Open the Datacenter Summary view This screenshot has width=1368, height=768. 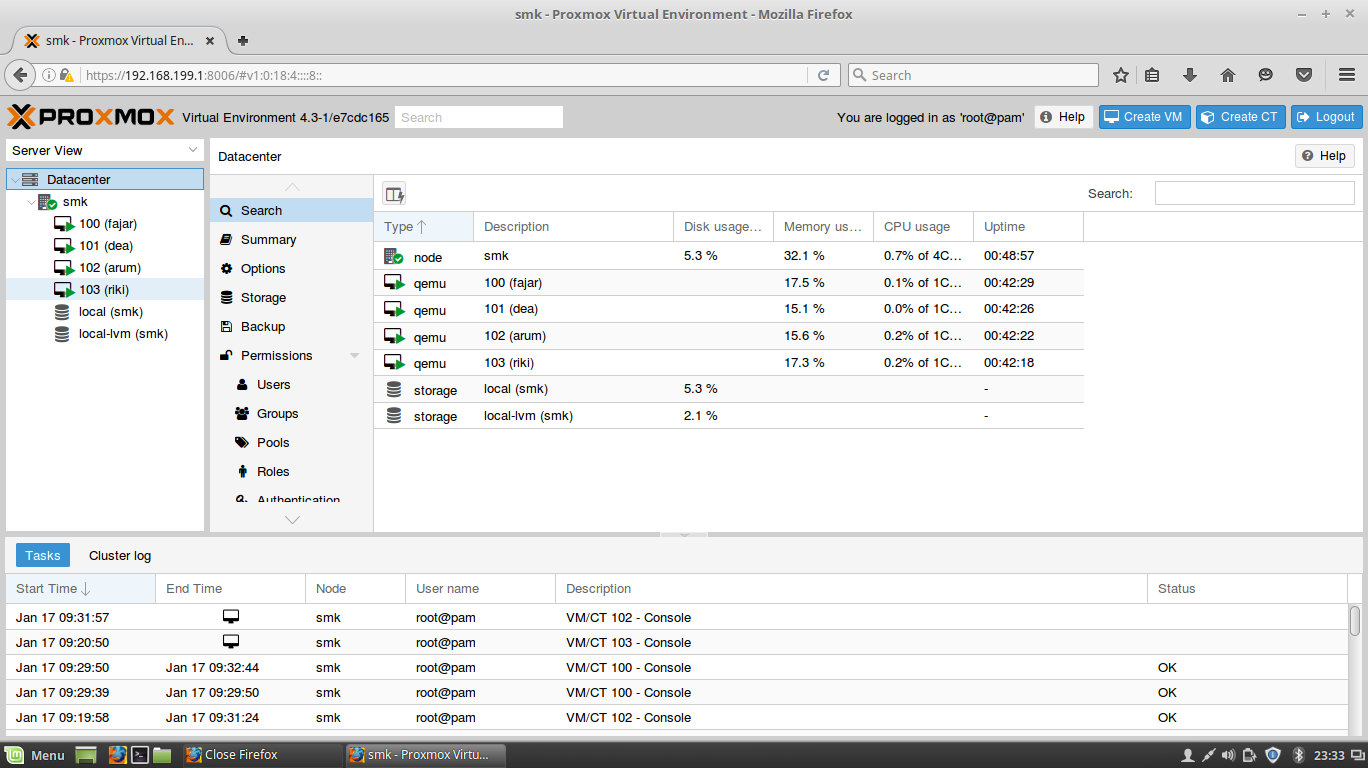pyautogui.click(x=292, y=240)
